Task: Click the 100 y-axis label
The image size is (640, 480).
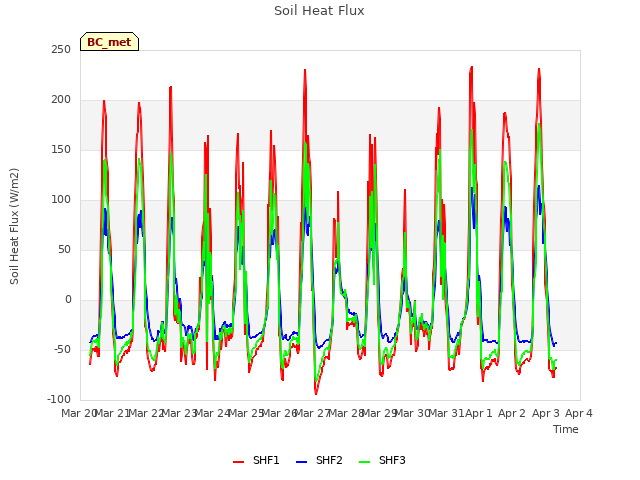Action: coord(61,200)
